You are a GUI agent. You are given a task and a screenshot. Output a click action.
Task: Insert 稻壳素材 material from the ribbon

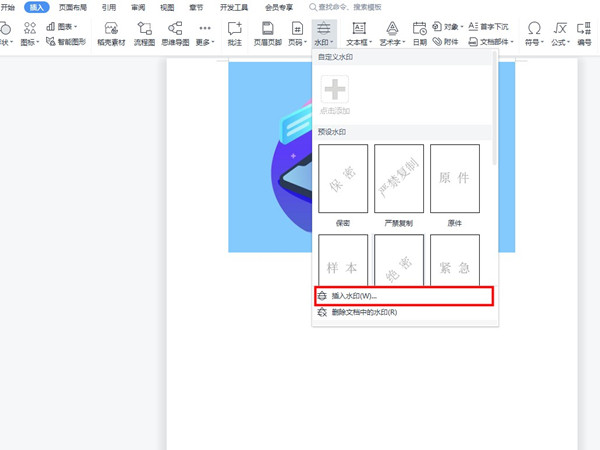tap(111, 33)
